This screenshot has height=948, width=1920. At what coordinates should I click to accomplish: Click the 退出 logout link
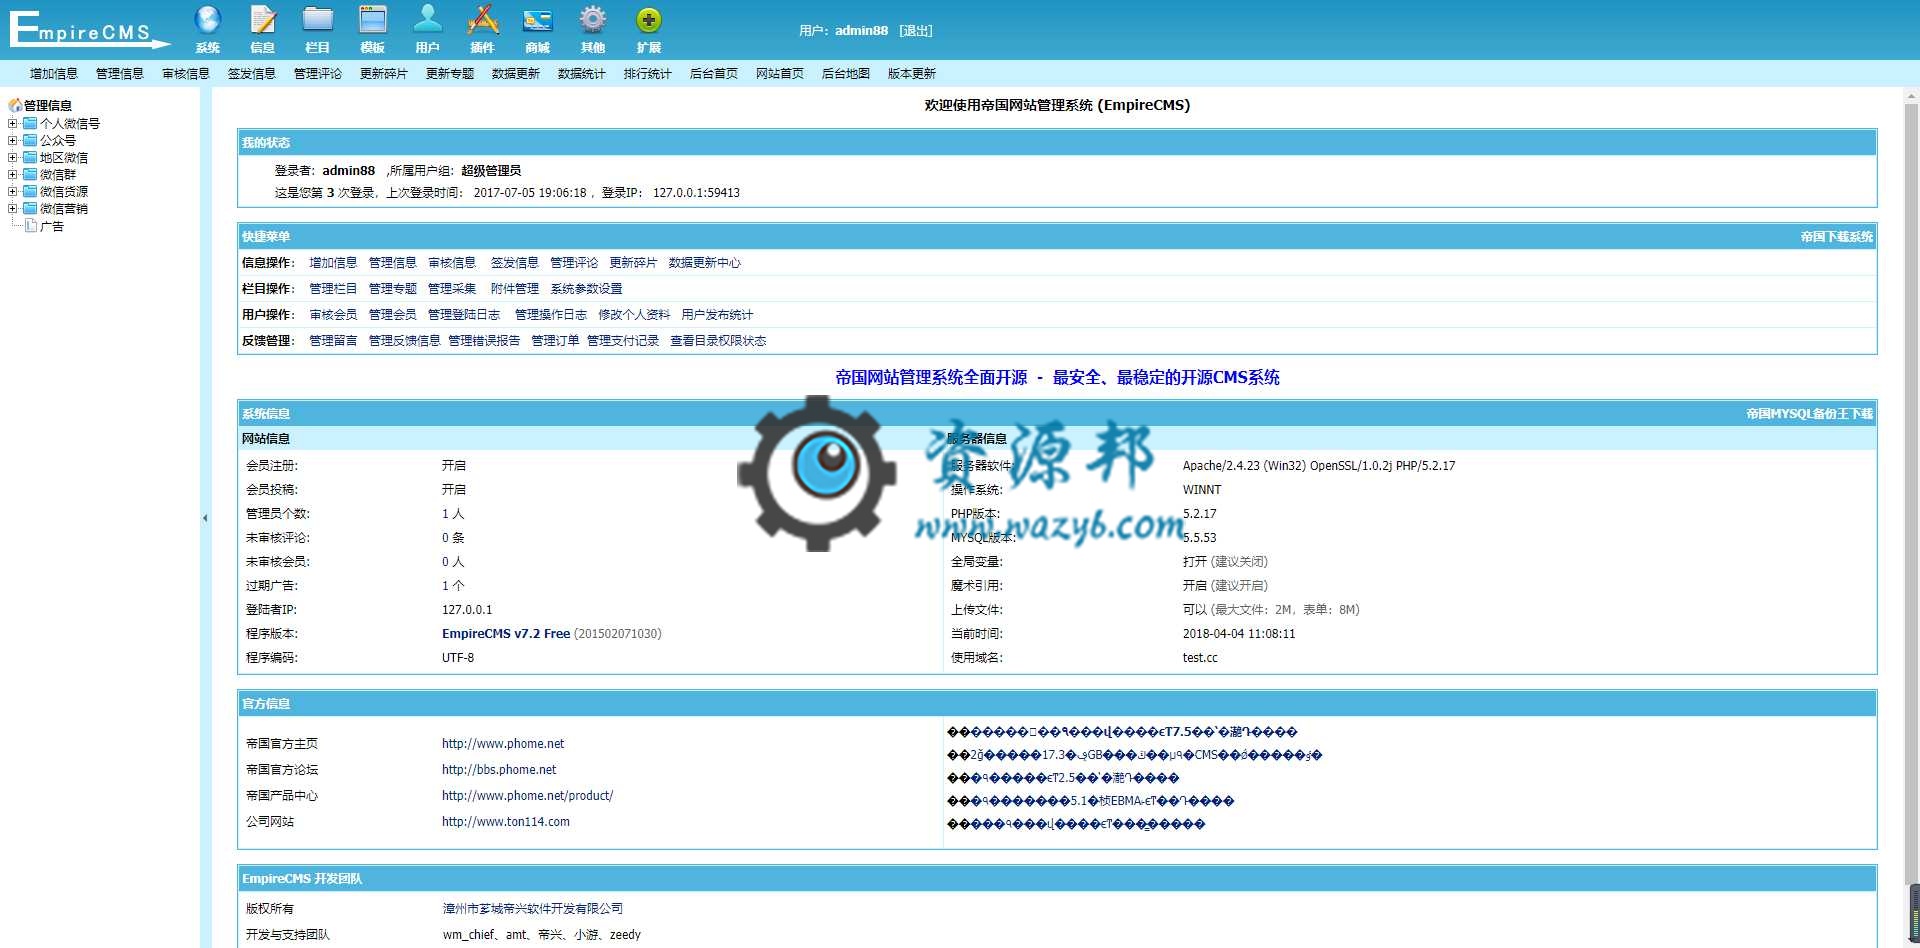[916, 31]
